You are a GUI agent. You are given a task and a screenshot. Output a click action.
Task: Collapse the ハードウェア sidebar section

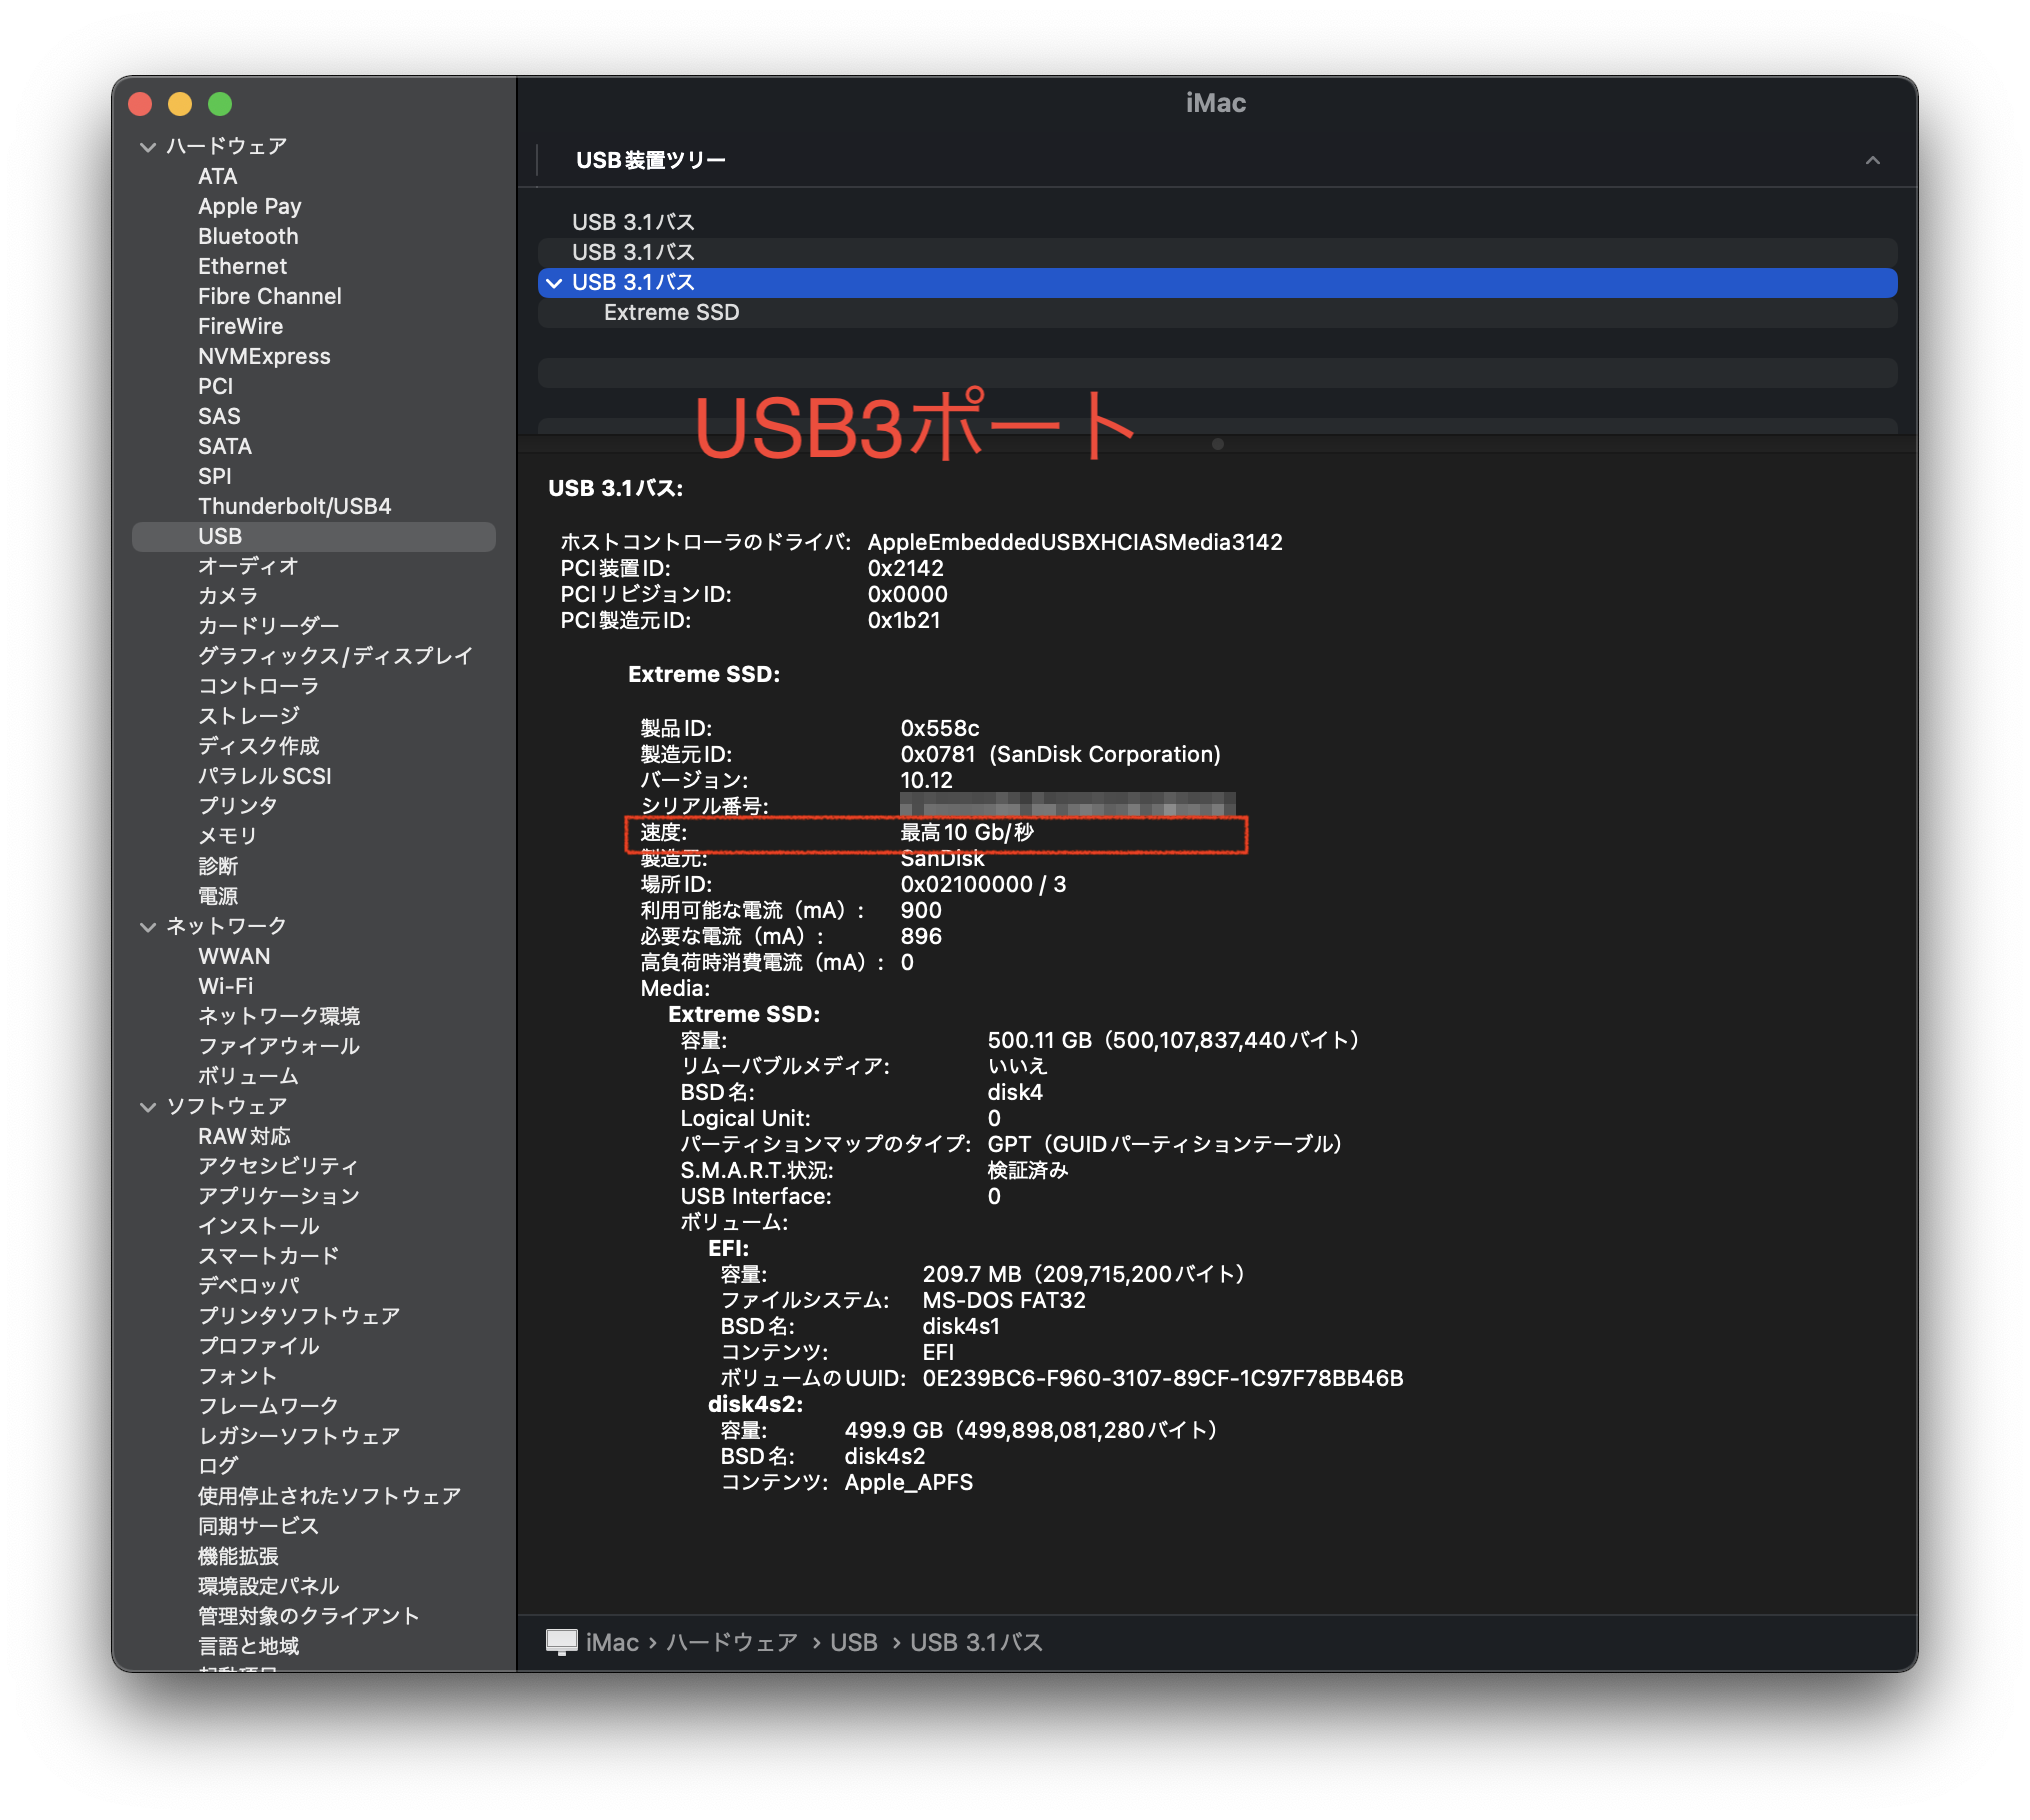(148, 147)
